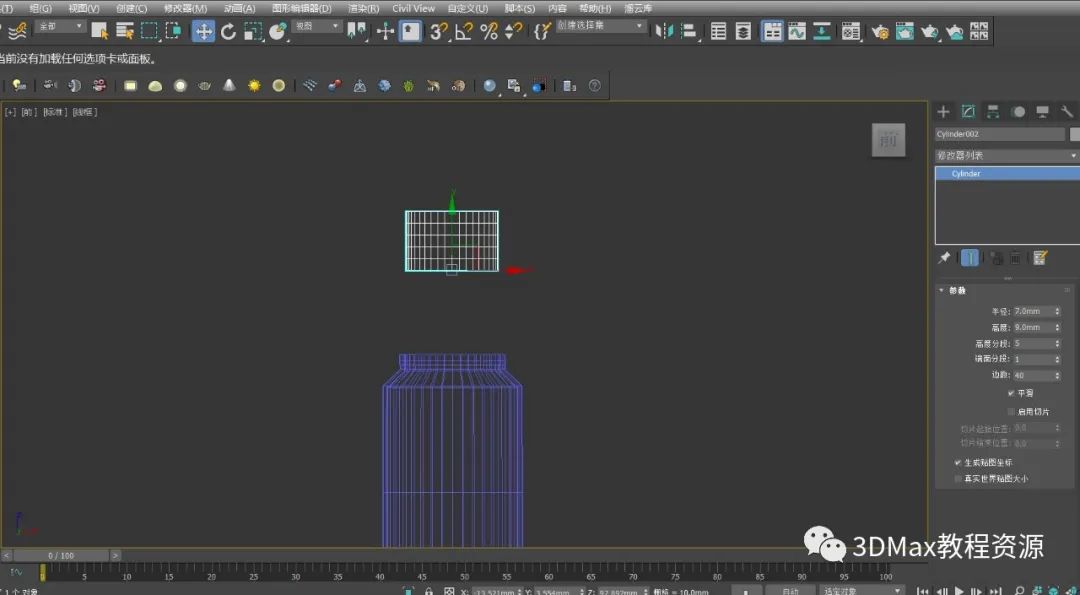Select the Move tool in main toolbar
Screen dimensions: 1080x595
(x=203, y=31)
